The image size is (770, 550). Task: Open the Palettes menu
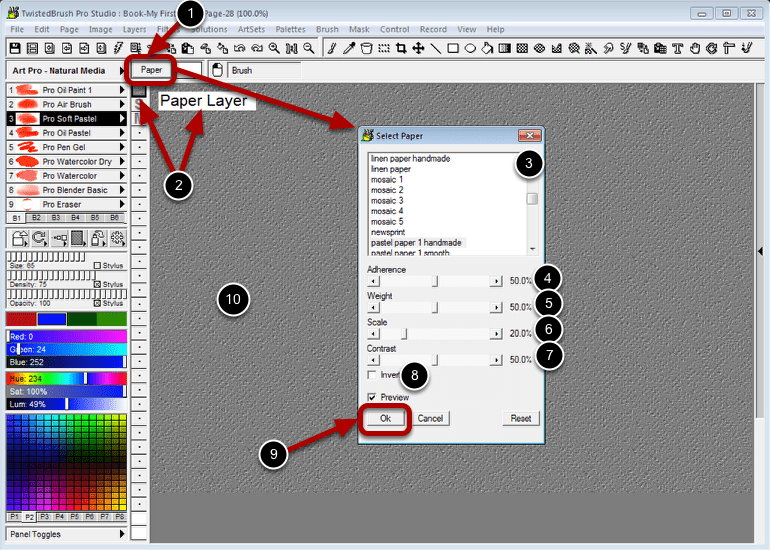click(290, 29)
